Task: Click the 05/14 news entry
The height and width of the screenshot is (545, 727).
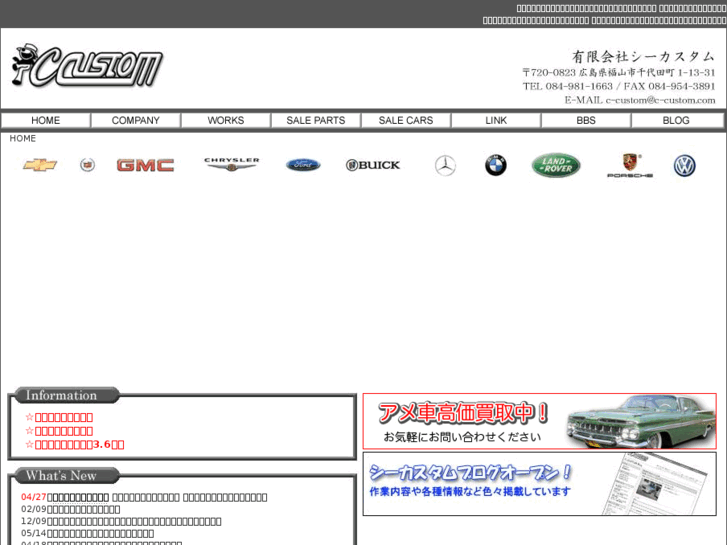Action: (87, 533)
